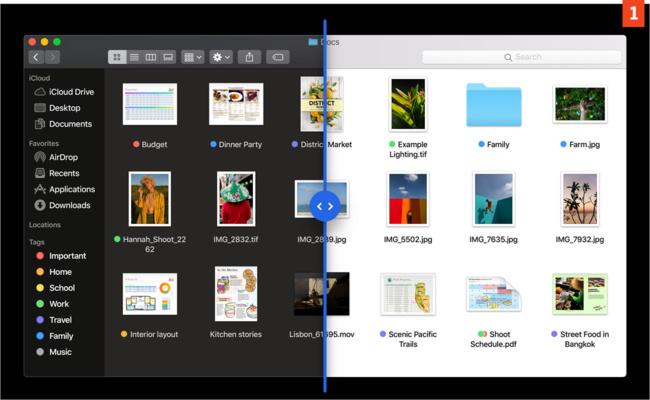
Task: Select the Family folder
Action: 494,105
